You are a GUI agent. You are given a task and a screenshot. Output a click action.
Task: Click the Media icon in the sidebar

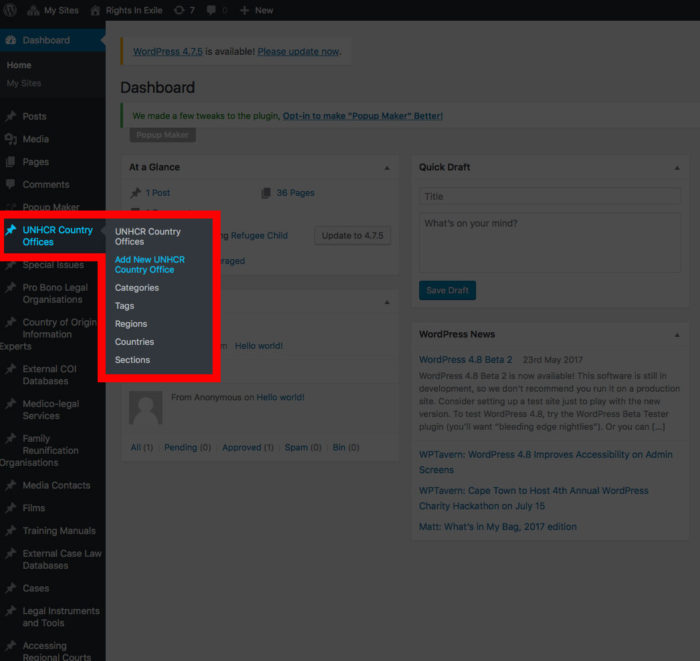click(11, 139)
